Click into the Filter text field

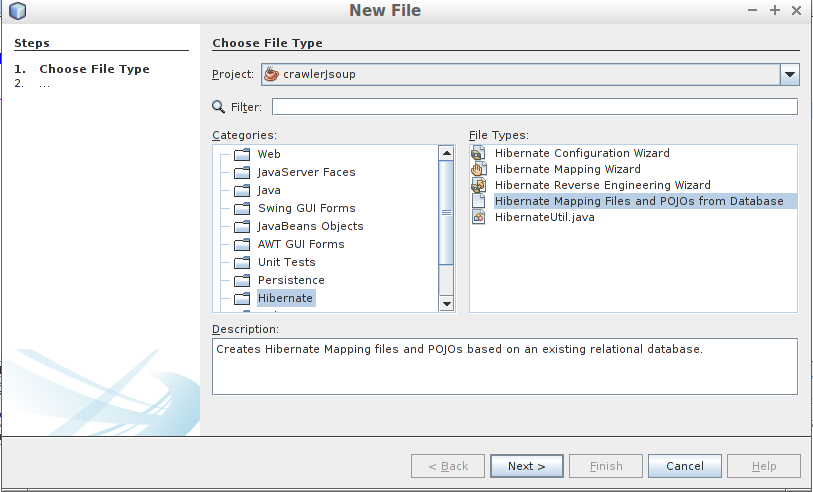coord(535,107)
